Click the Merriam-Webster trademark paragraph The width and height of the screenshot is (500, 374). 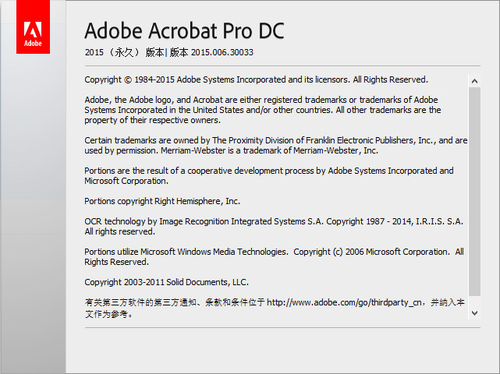276,145
